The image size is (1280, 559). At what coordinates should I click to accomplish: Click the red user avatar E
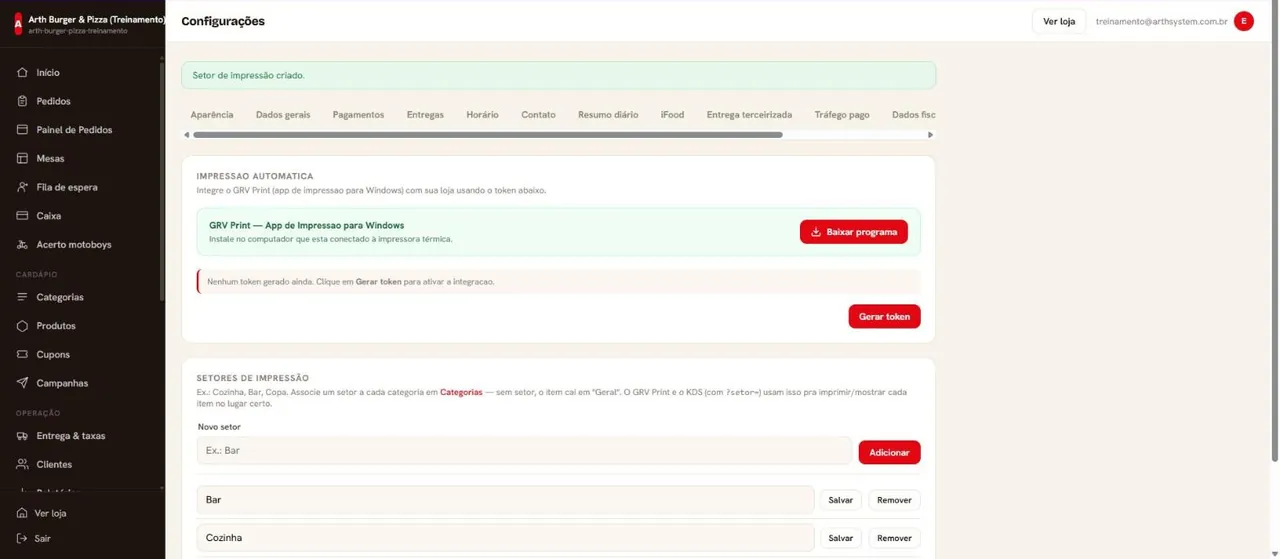[1244, 21]
